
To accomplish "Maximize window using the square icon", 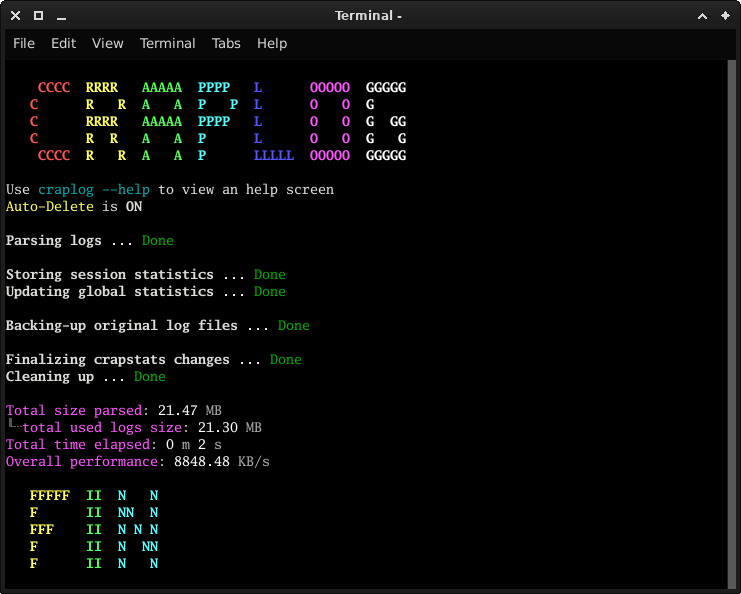I will pos(39,16).
